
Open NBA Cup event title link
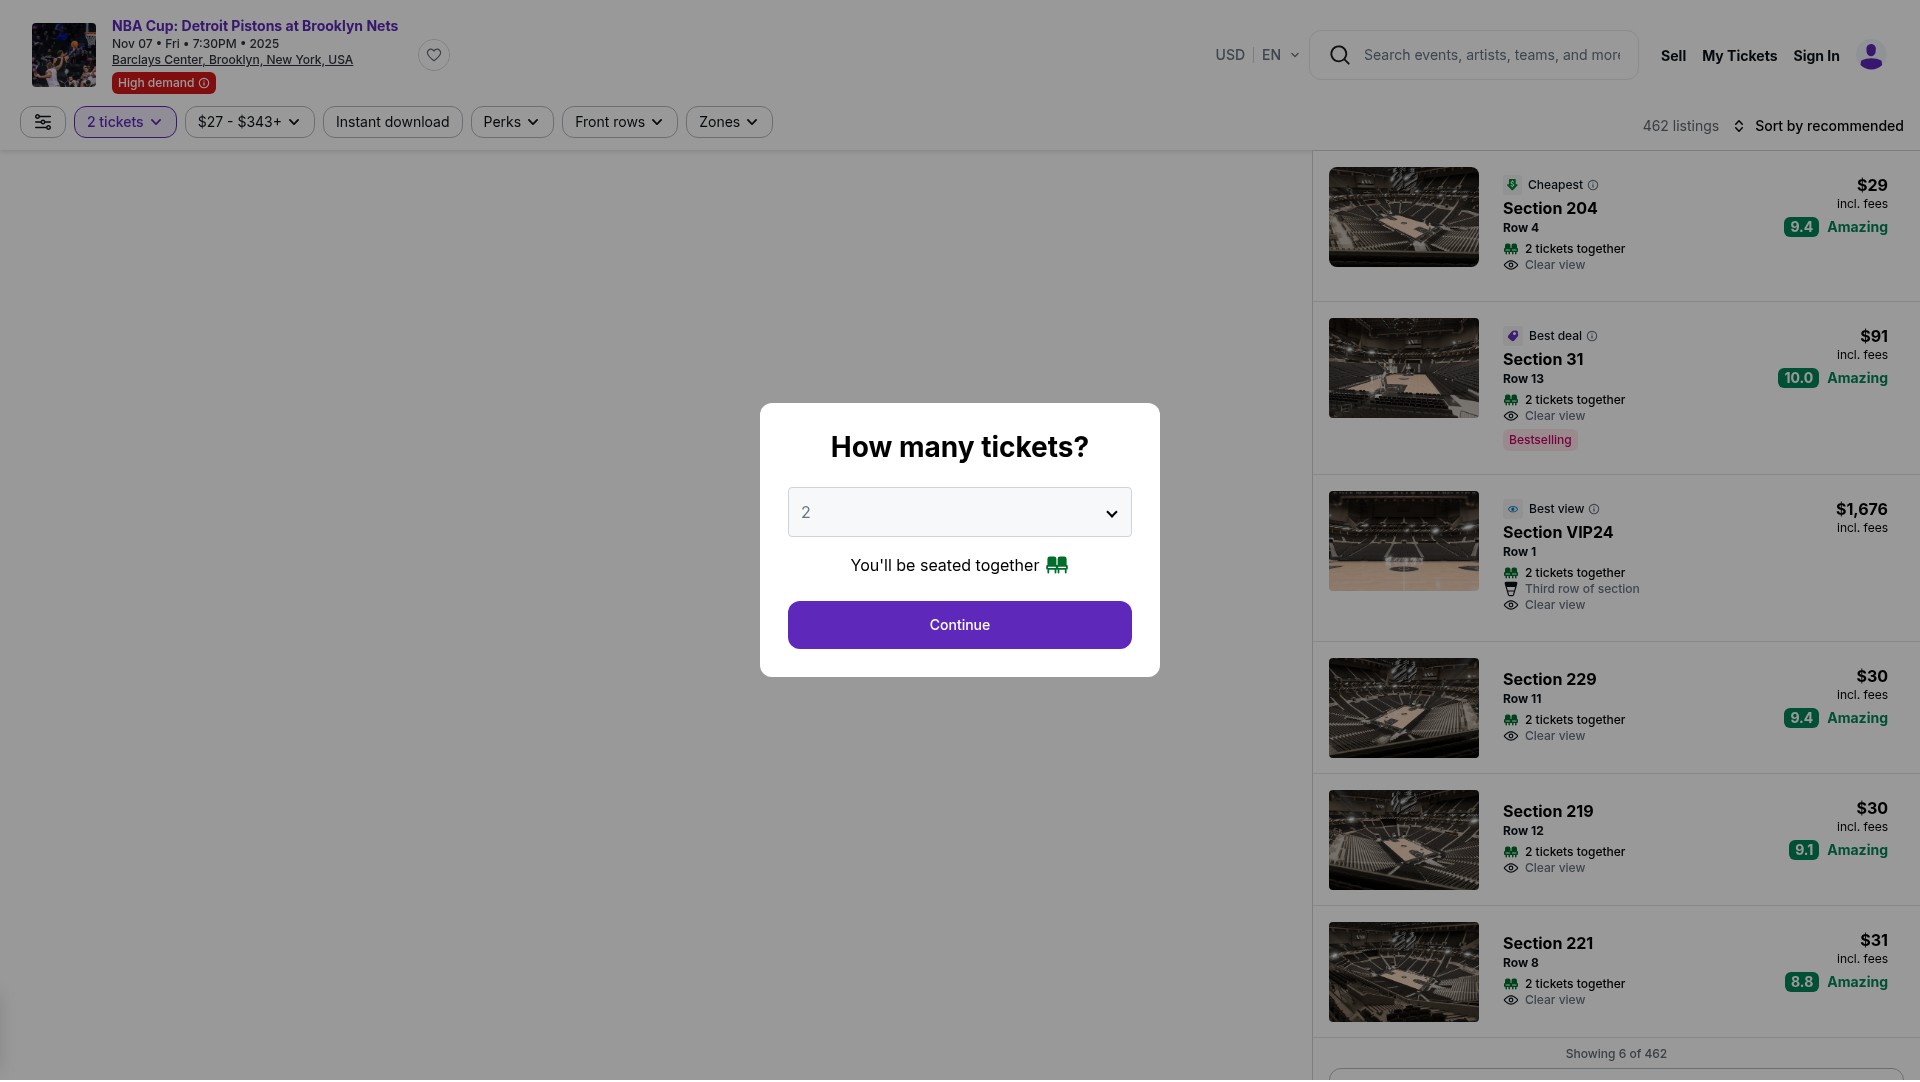point(255,26)
